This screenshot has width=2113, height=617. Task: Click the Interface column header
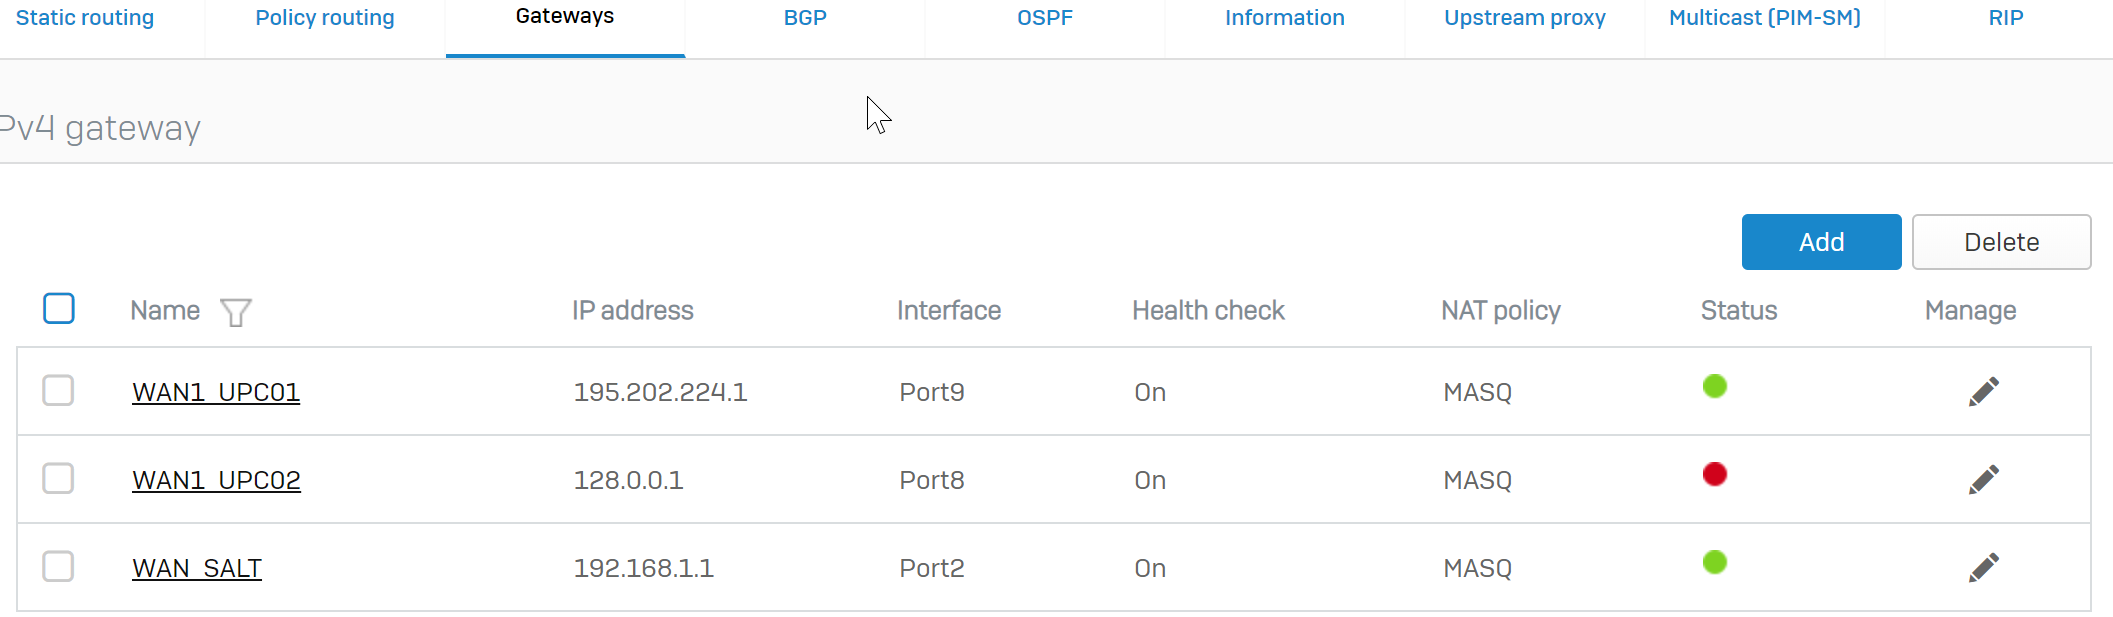click(x=949, y=311)
